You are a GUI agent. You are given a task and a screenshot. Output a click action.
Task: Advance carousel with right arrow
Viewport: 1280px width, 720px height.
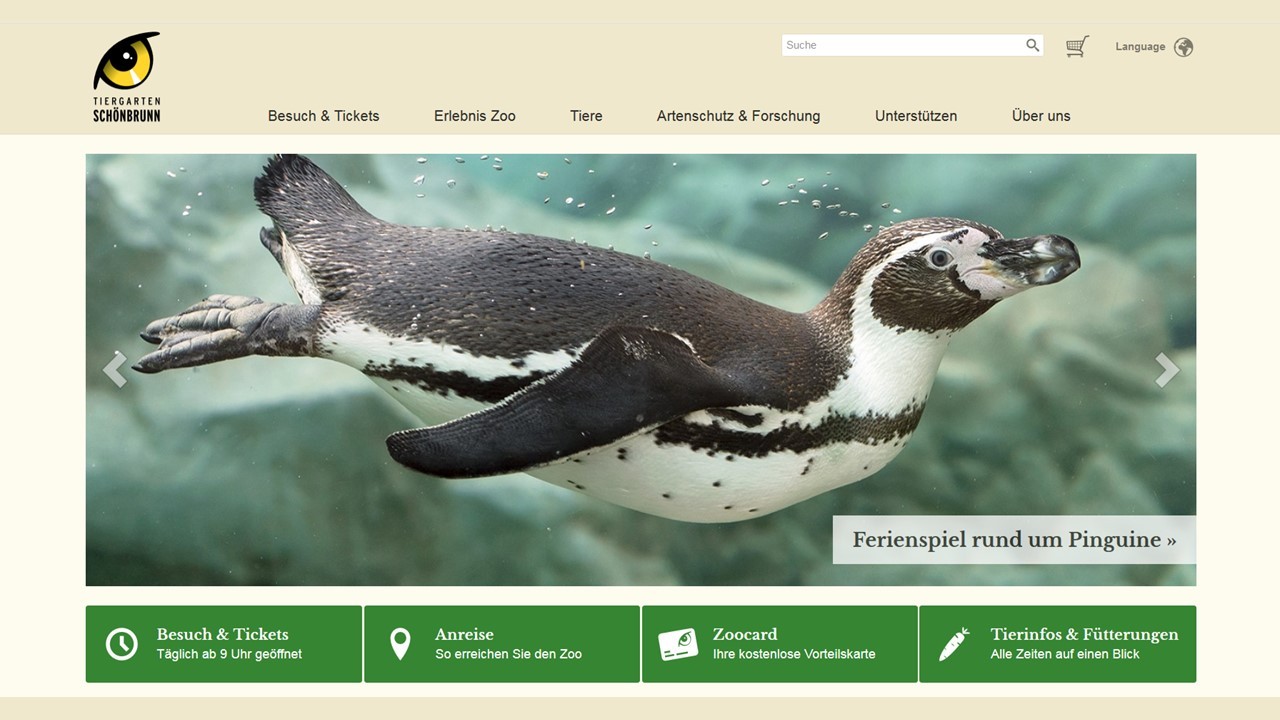coord(1167,369)
